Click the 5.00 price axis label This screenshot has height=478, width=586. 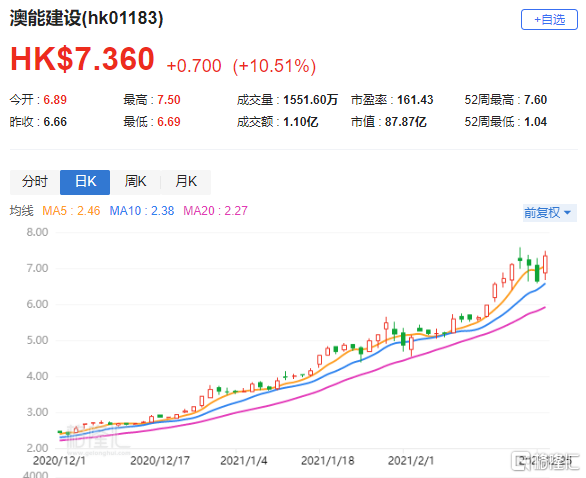37,340
